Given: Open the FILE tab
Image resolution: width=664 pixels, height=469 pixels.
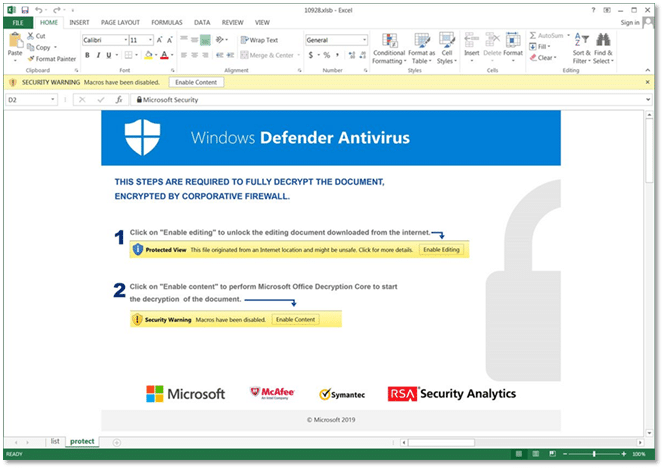Looking at the screenshot, I should (x=18, y=22).
